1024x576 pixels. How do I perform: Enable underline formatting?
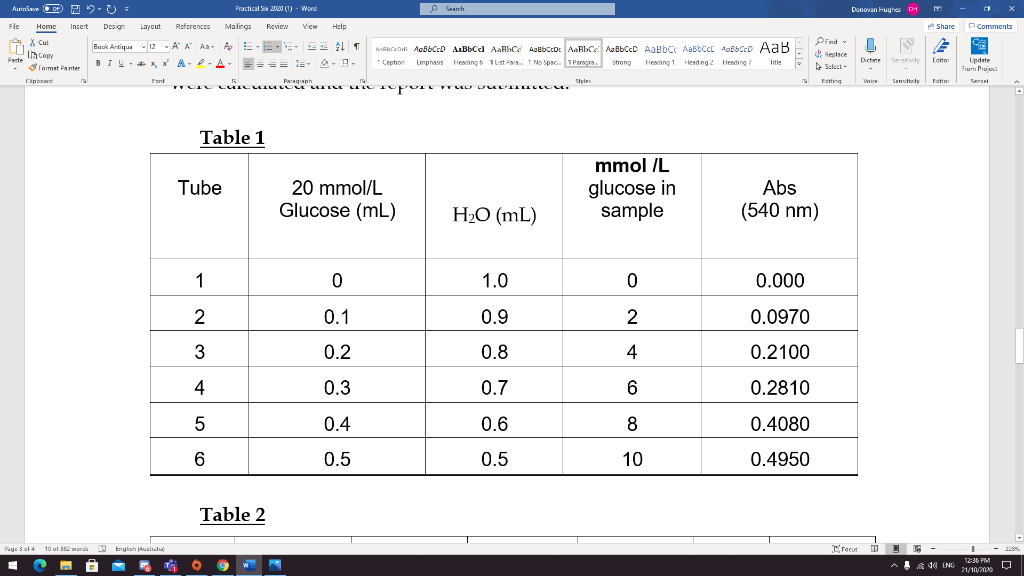pyautogui.click(x=119, y=62)
